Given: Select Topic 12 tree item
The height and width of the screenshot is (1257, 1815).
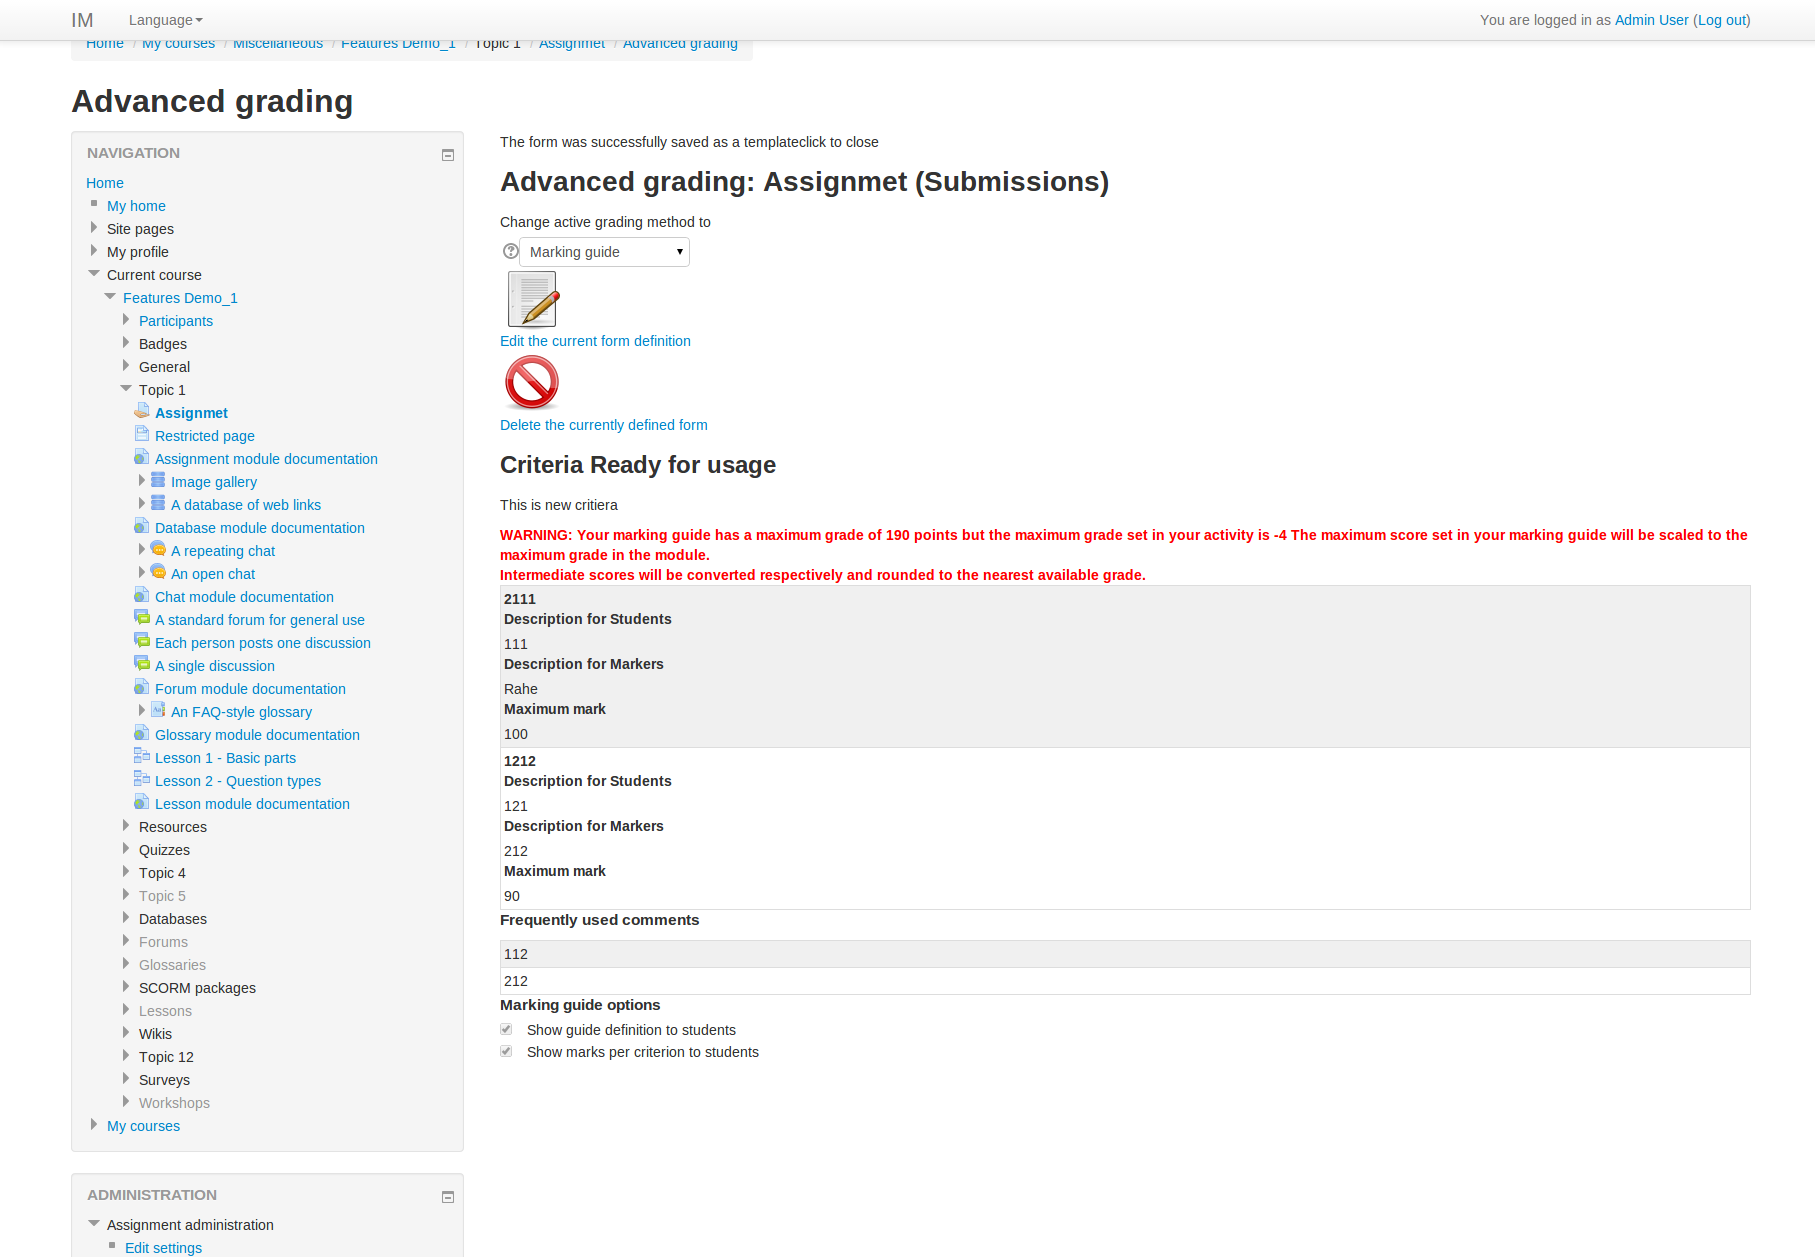Looking at the screenshot, I should (x=166, y=1057).
